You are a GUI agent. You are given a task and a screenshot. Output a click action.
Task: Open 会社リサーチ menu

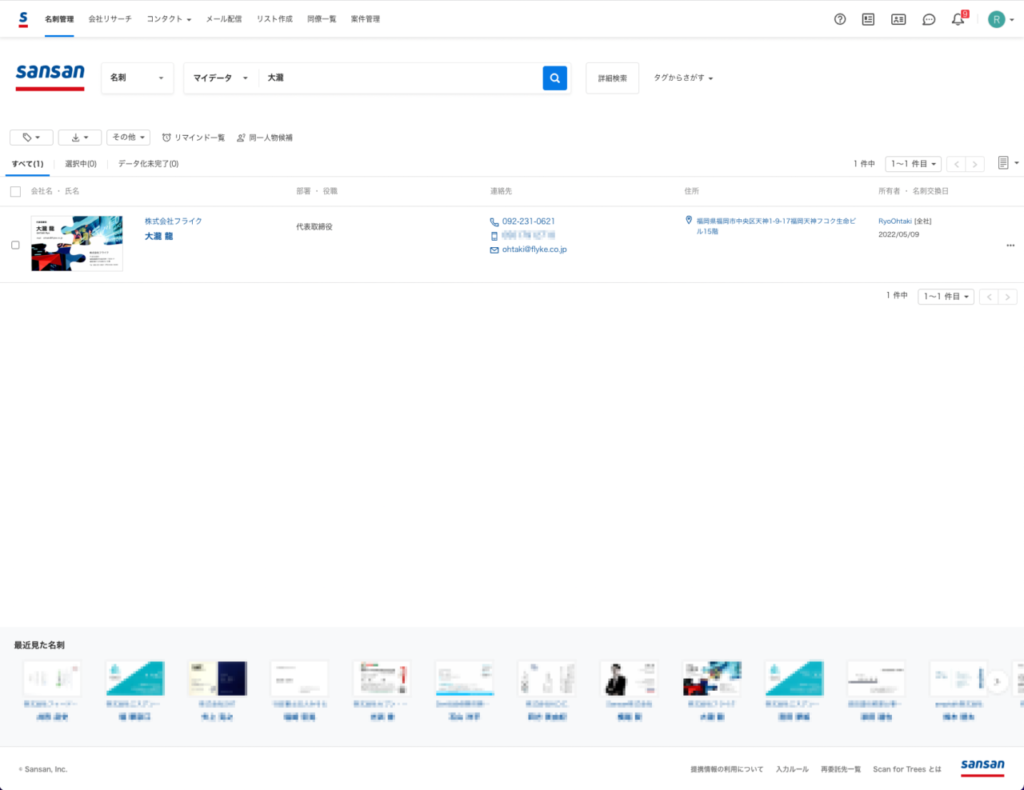(x=110, y=19)
